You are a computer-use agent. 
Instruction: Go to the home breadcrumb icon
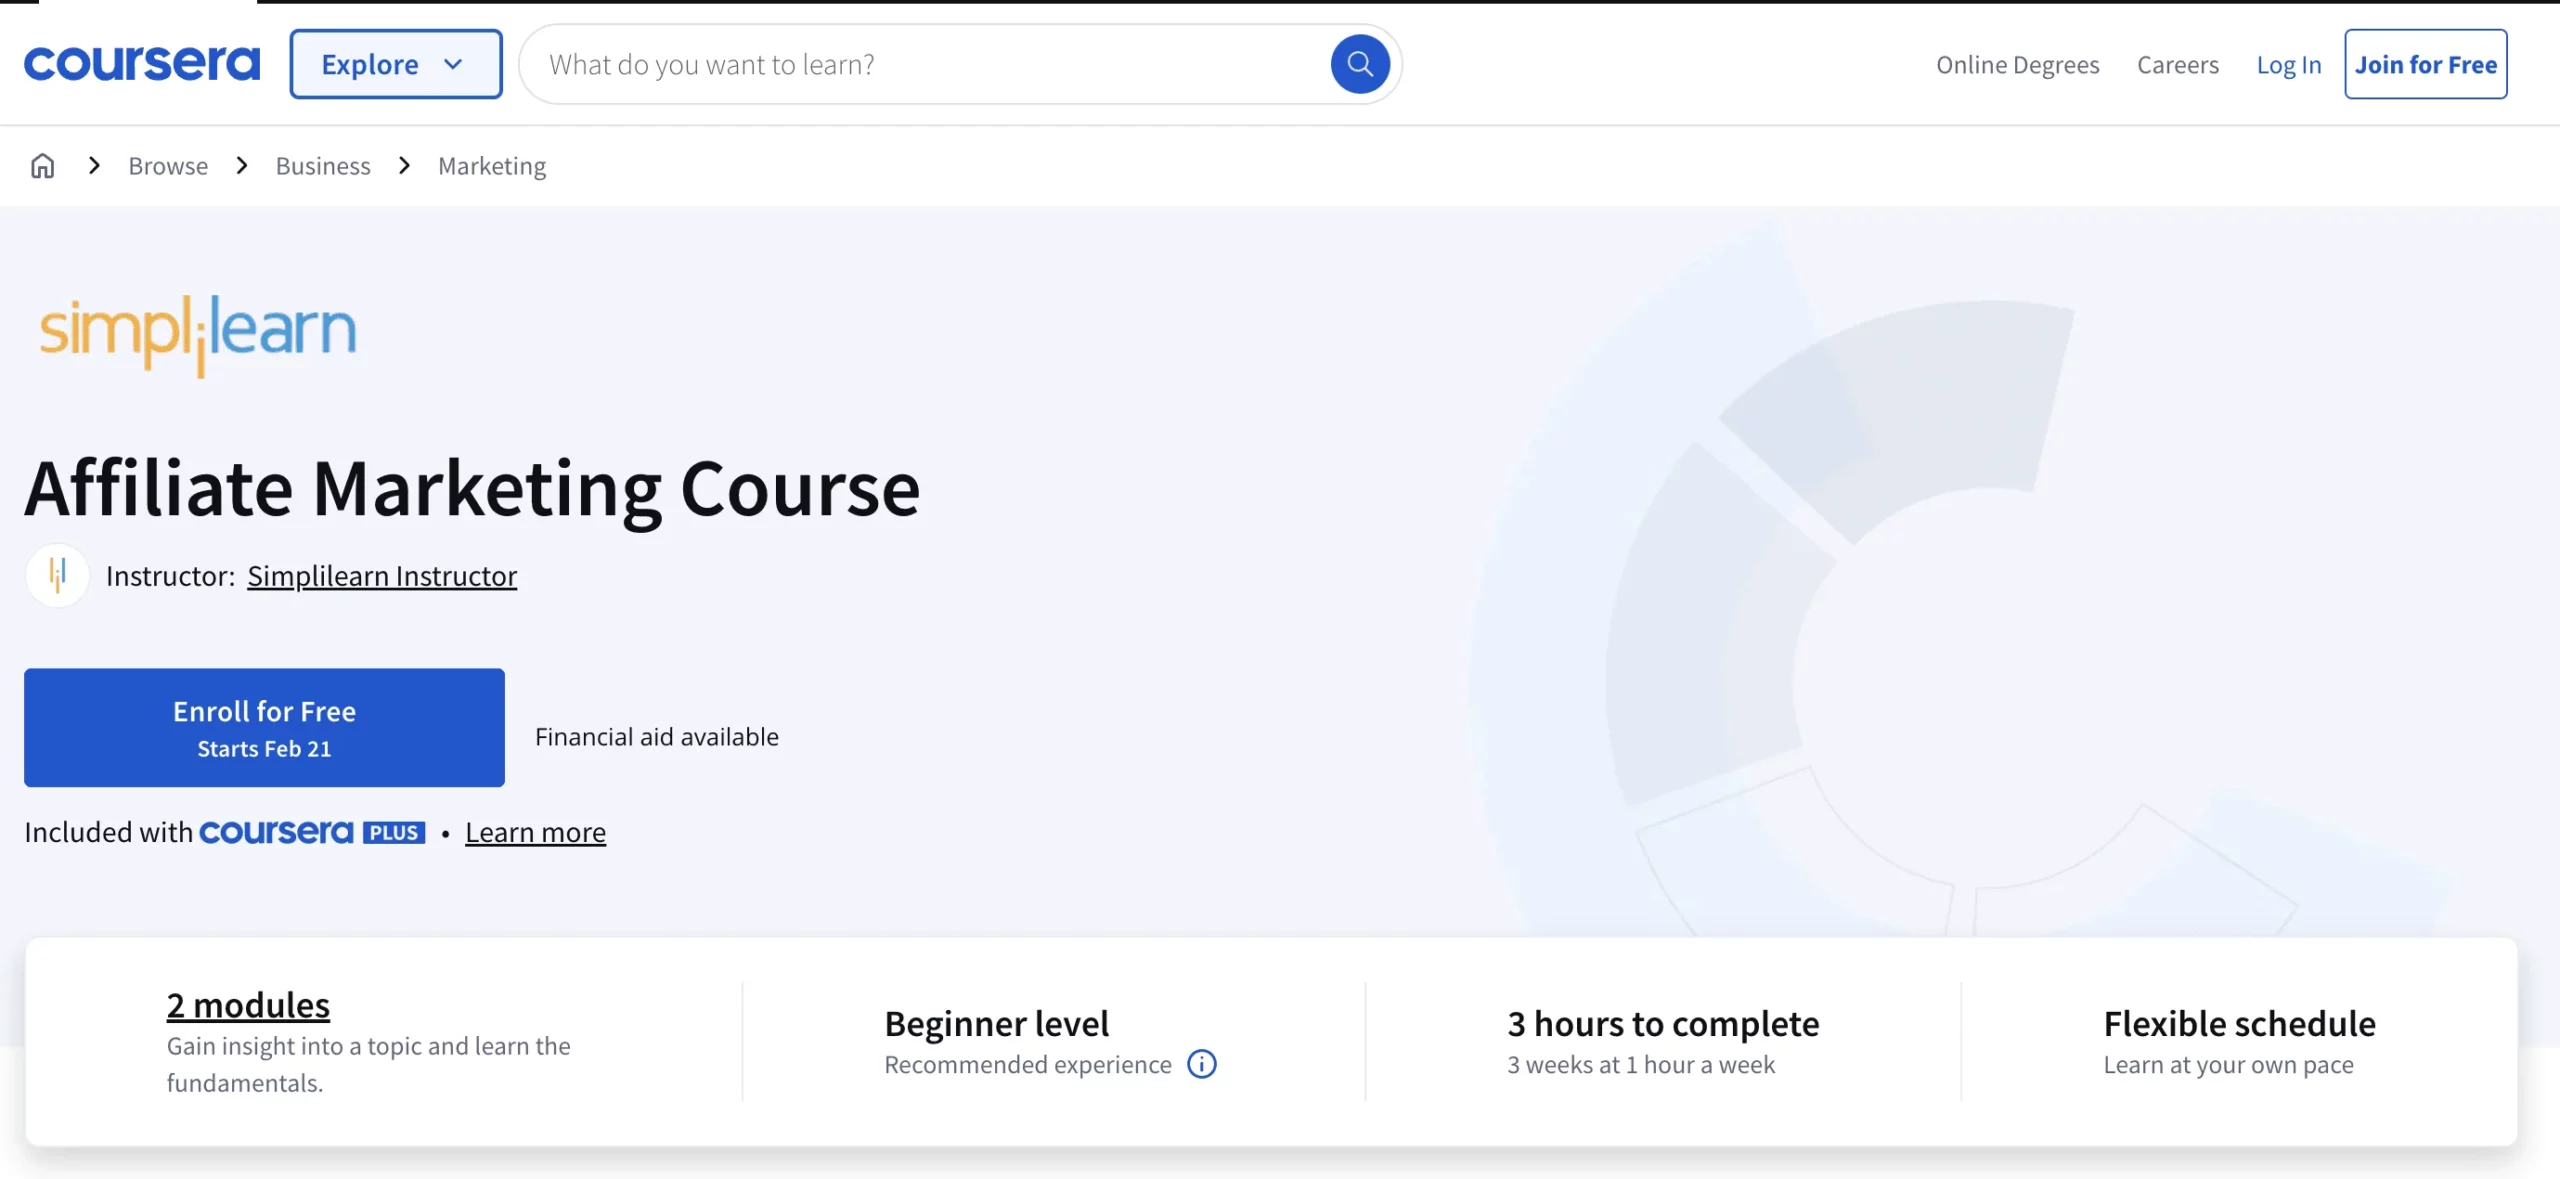click(42, 166)
